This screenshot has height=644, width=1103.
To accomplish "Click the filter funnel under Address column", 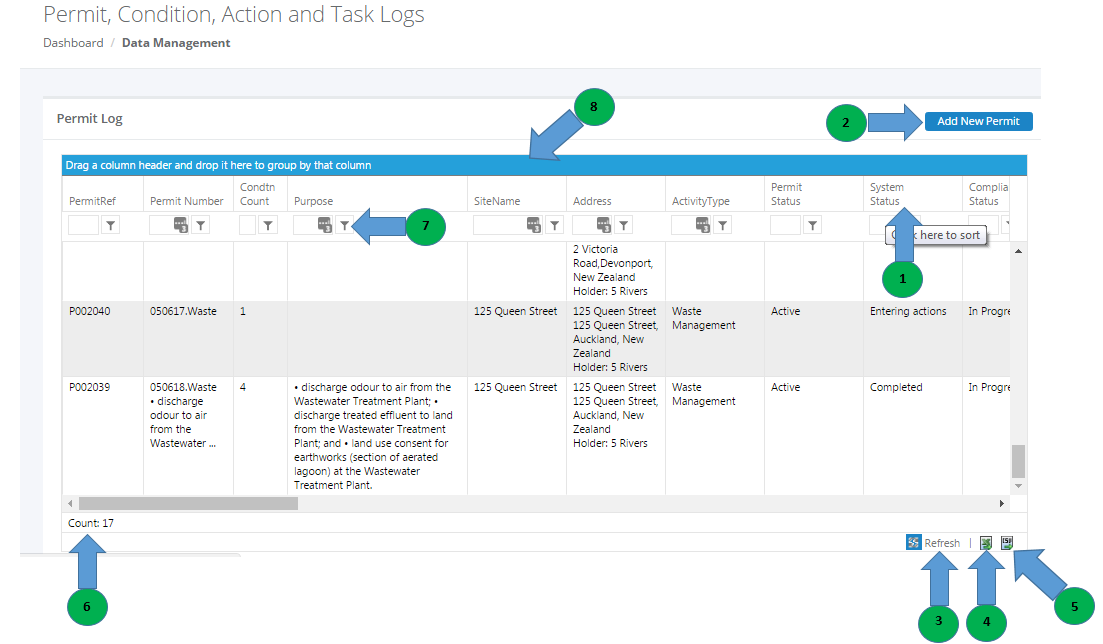I will 622,224.
